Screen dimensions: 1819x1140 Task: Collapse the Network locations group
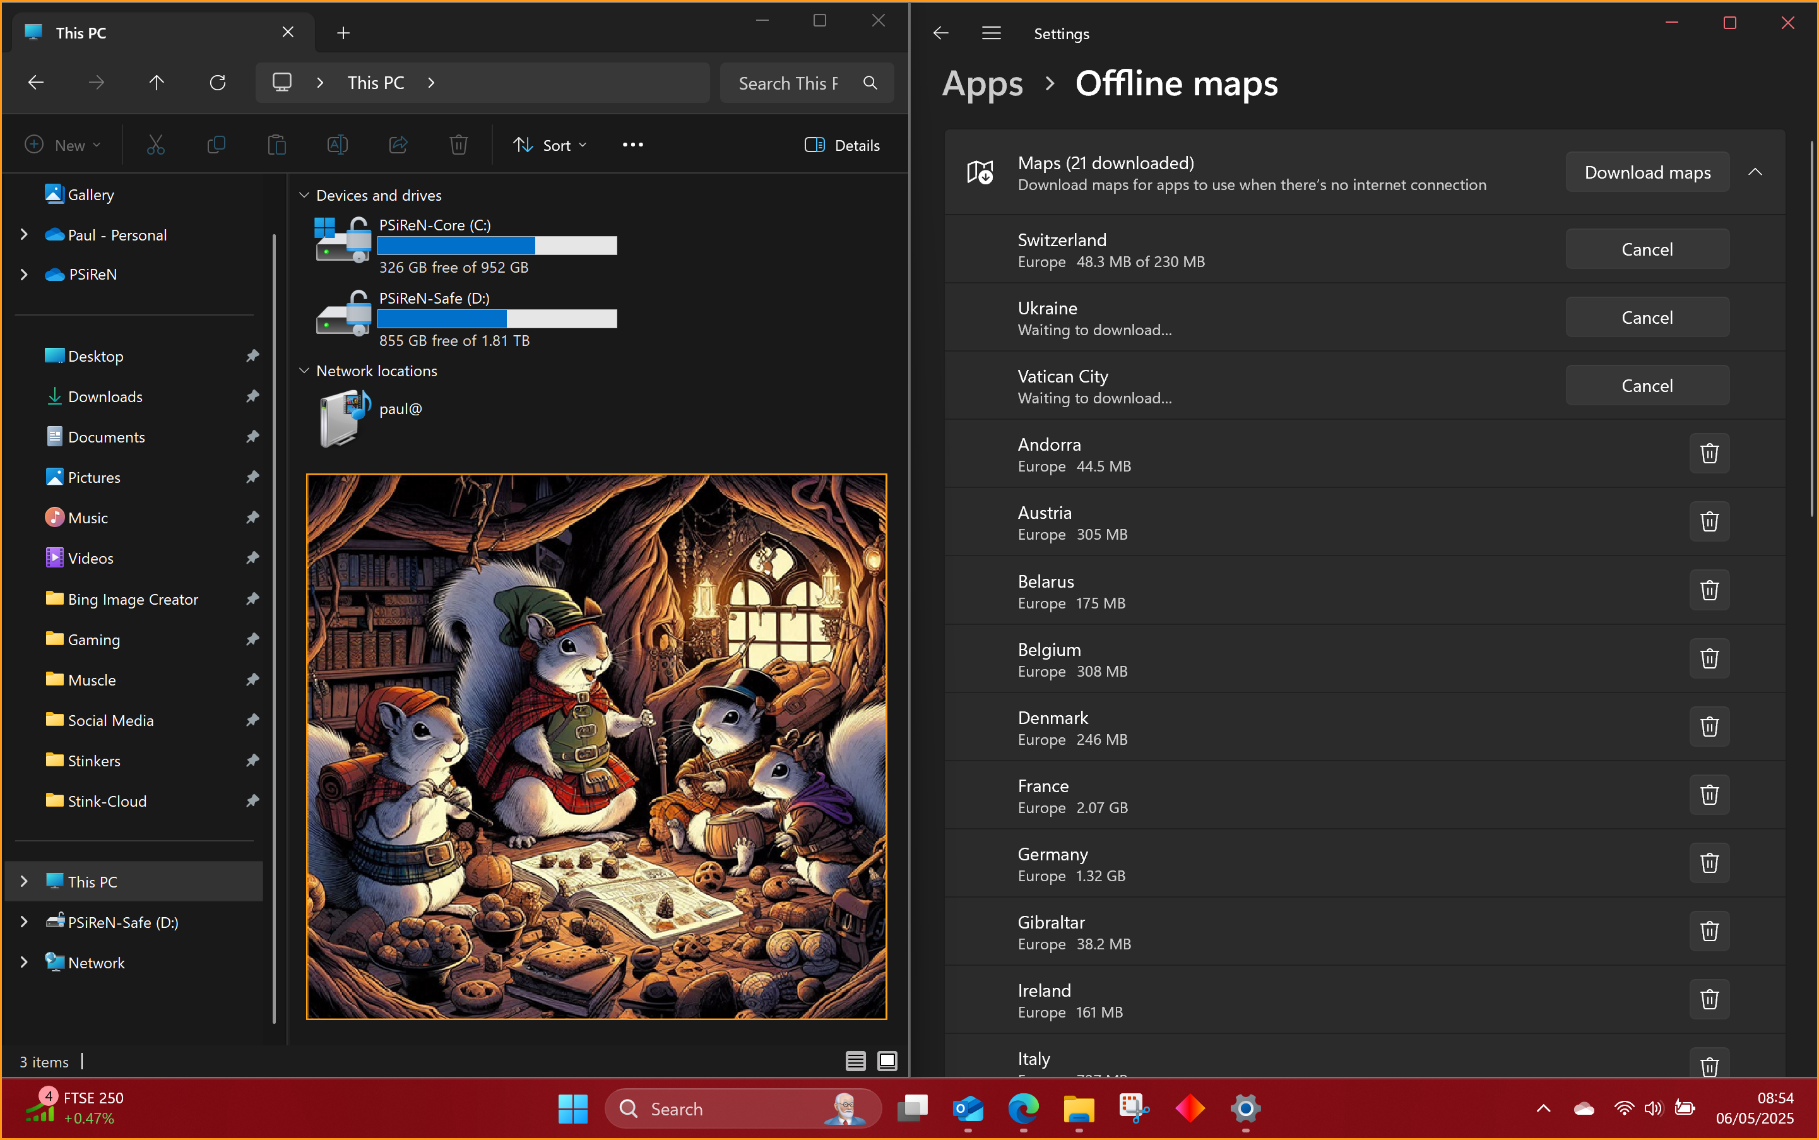(x=304, y=370)
